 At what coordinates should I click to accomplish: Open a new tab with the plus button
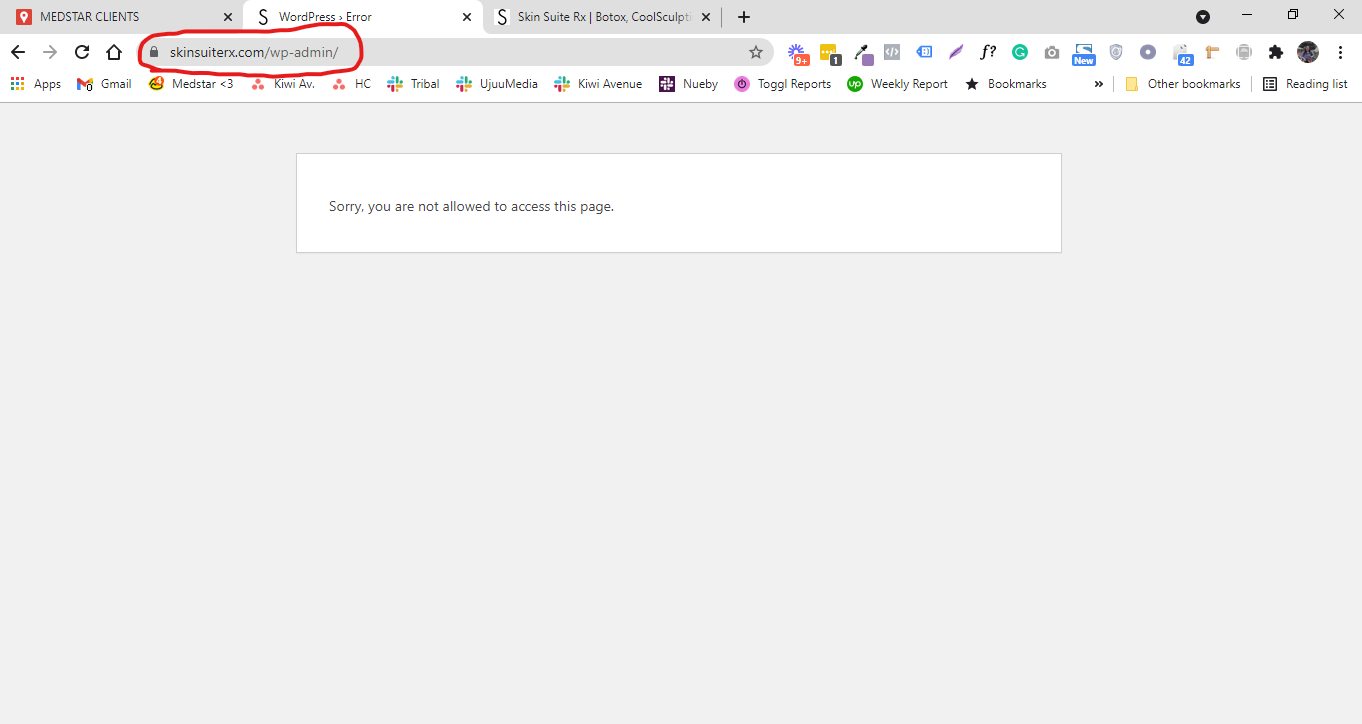(743, 17)
